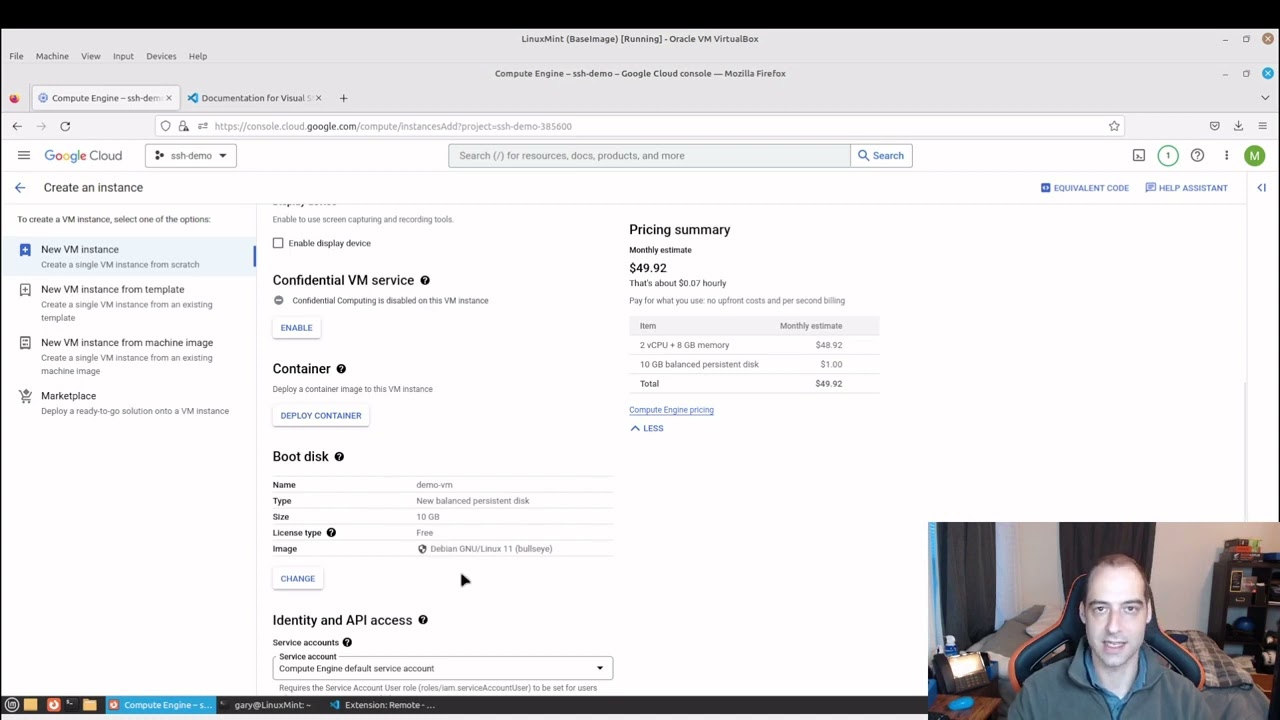Check the Enable display device checkbox
Screen dimensions: 1280x720
point(278,243)
